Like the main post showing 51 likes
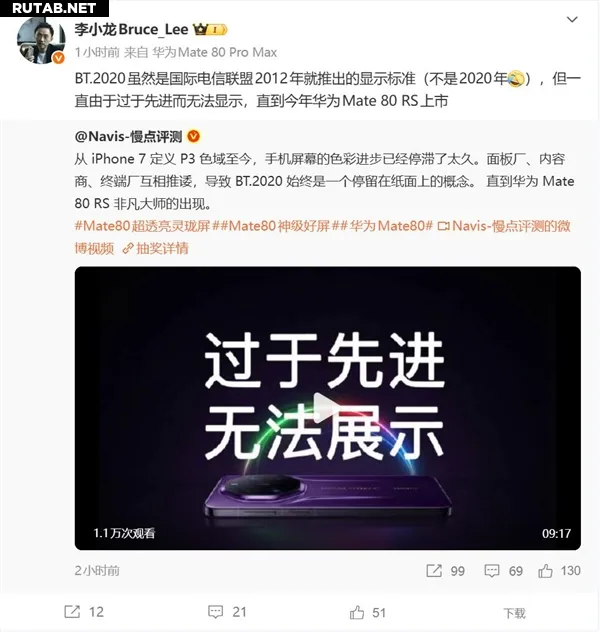This screenshot has height=632, width=600. [x=367, y=613]
